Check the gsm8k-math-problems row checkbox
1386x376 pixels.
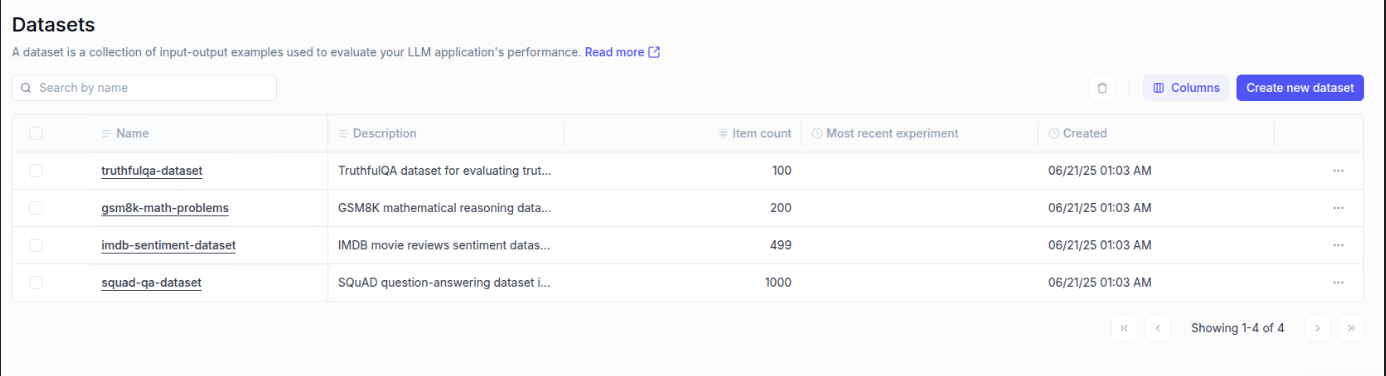[x=36, y=208]
